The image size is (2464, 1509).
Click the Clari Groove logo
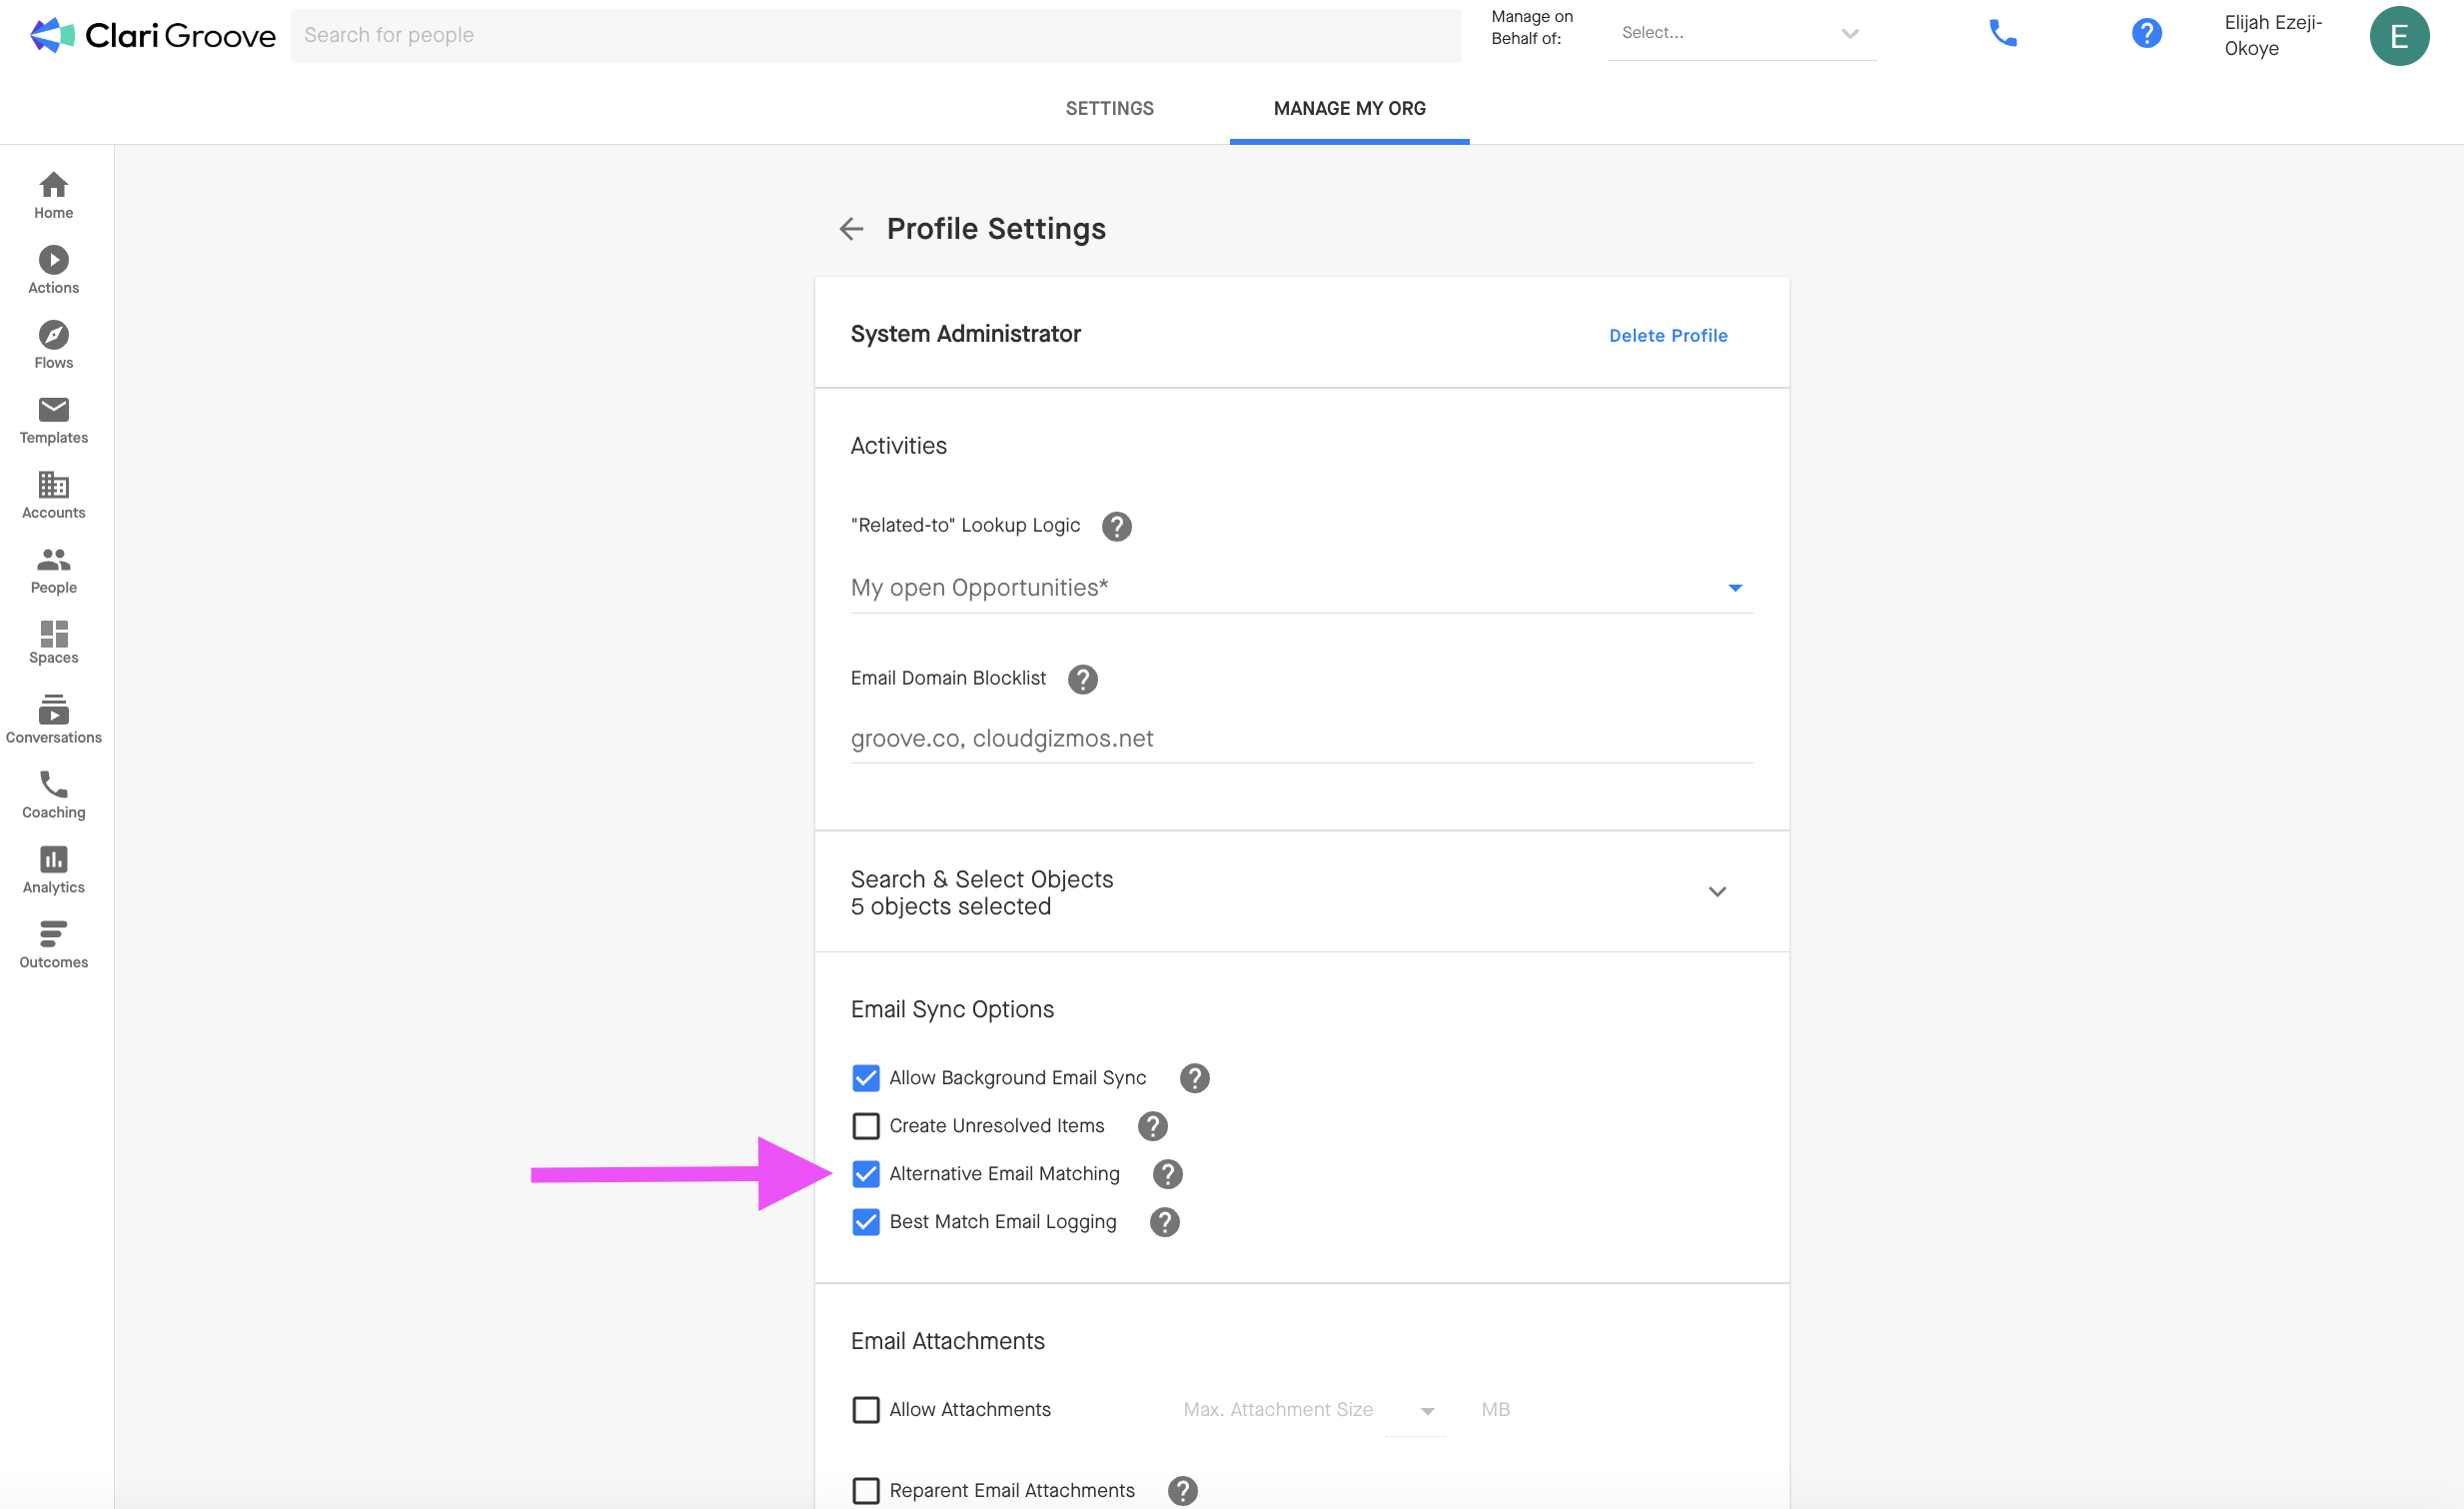tap(153, 35)
